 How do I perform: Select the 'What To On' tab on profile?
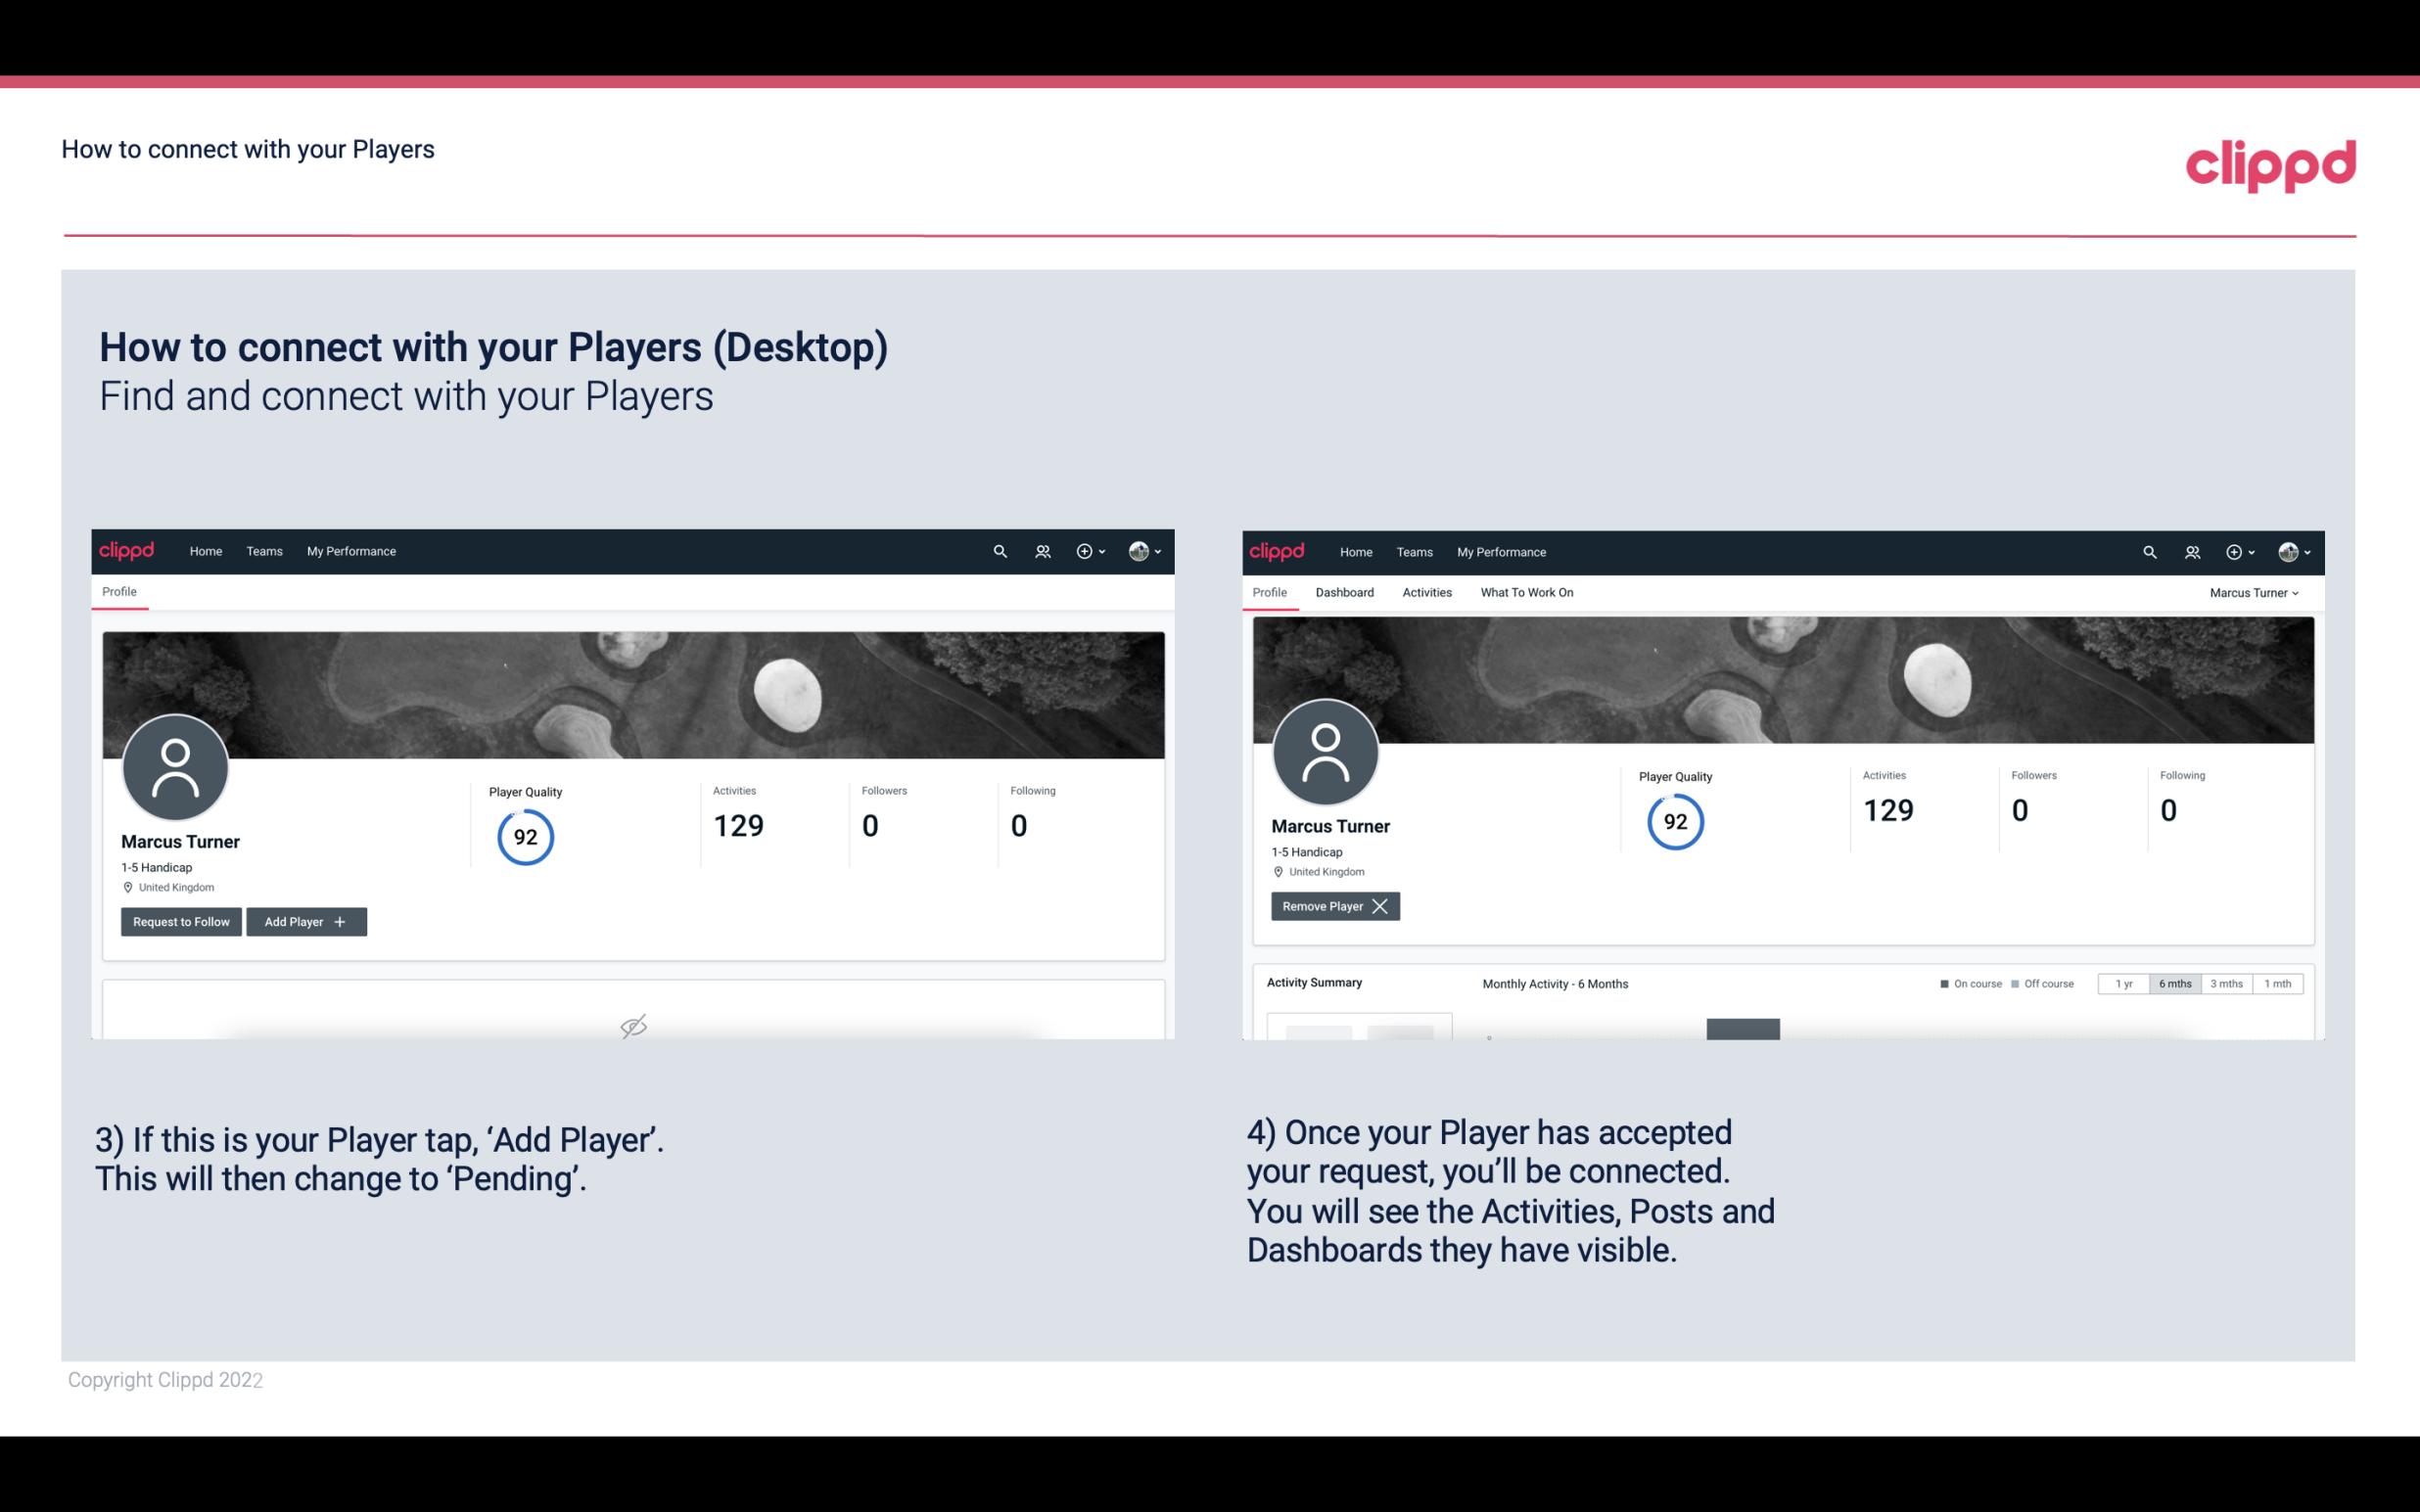[1526, 592]
